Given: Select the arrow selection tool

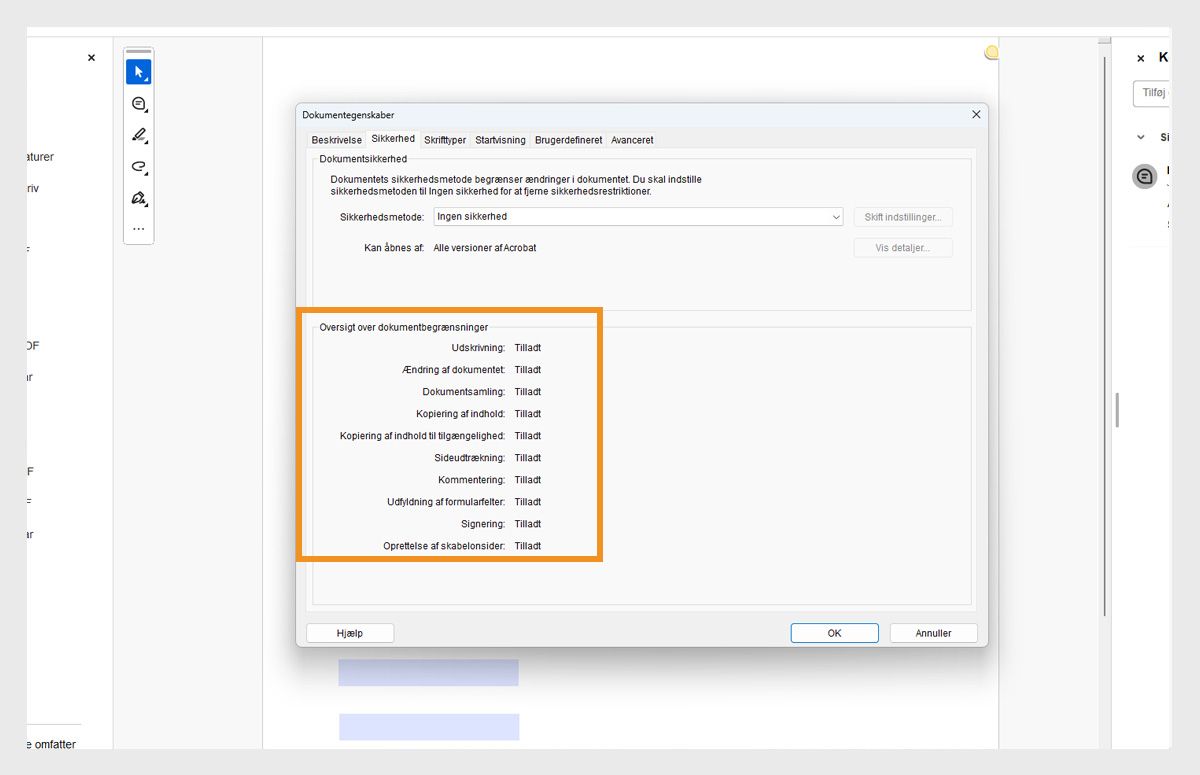Looking at the screenshot, I should click(138, 72).
